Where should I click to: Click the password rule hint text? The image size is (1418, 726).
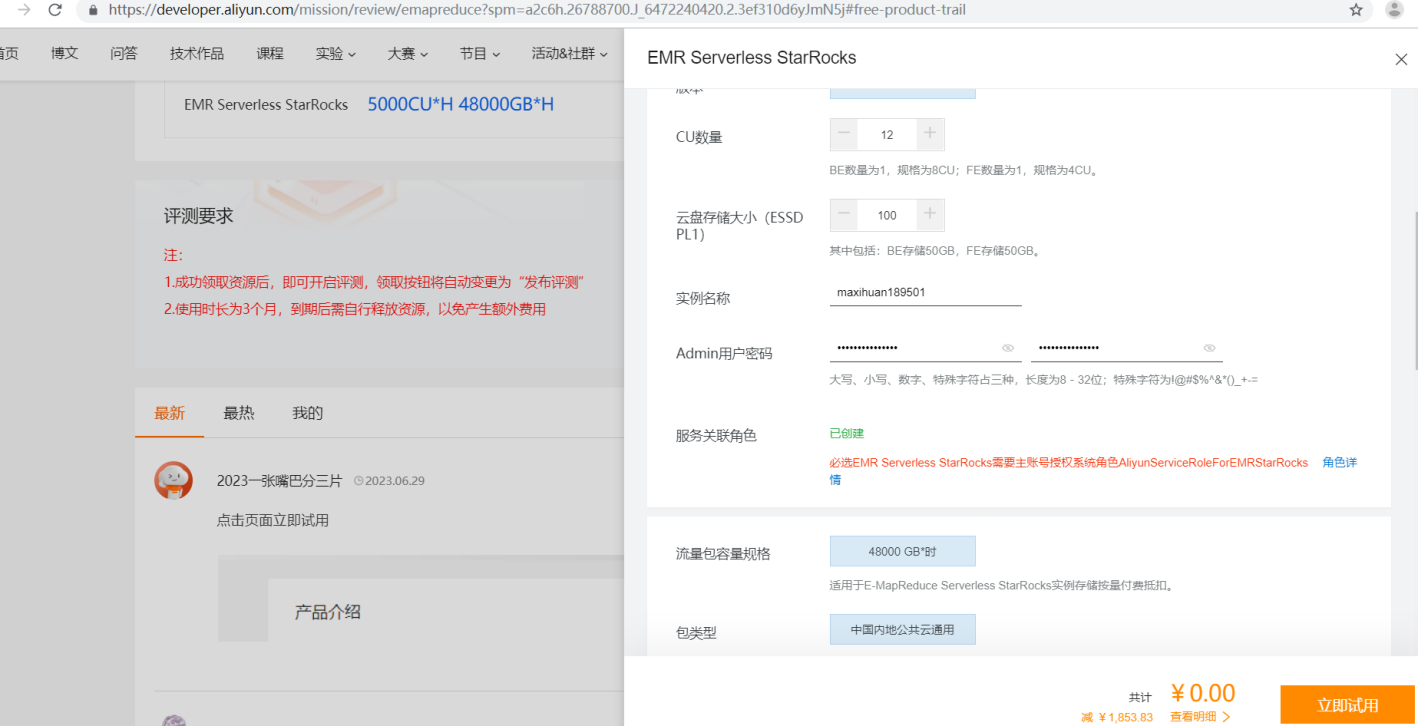[x=1043, y=380]
